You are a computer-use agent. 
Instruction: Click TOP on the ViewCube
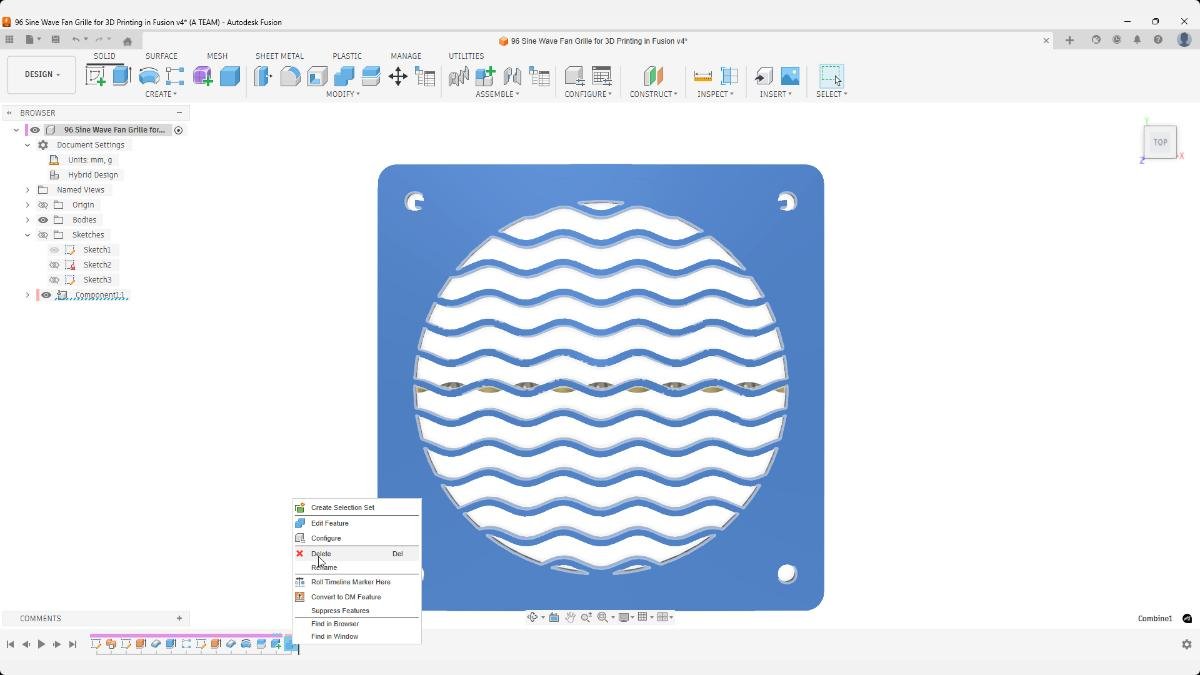1160,142
